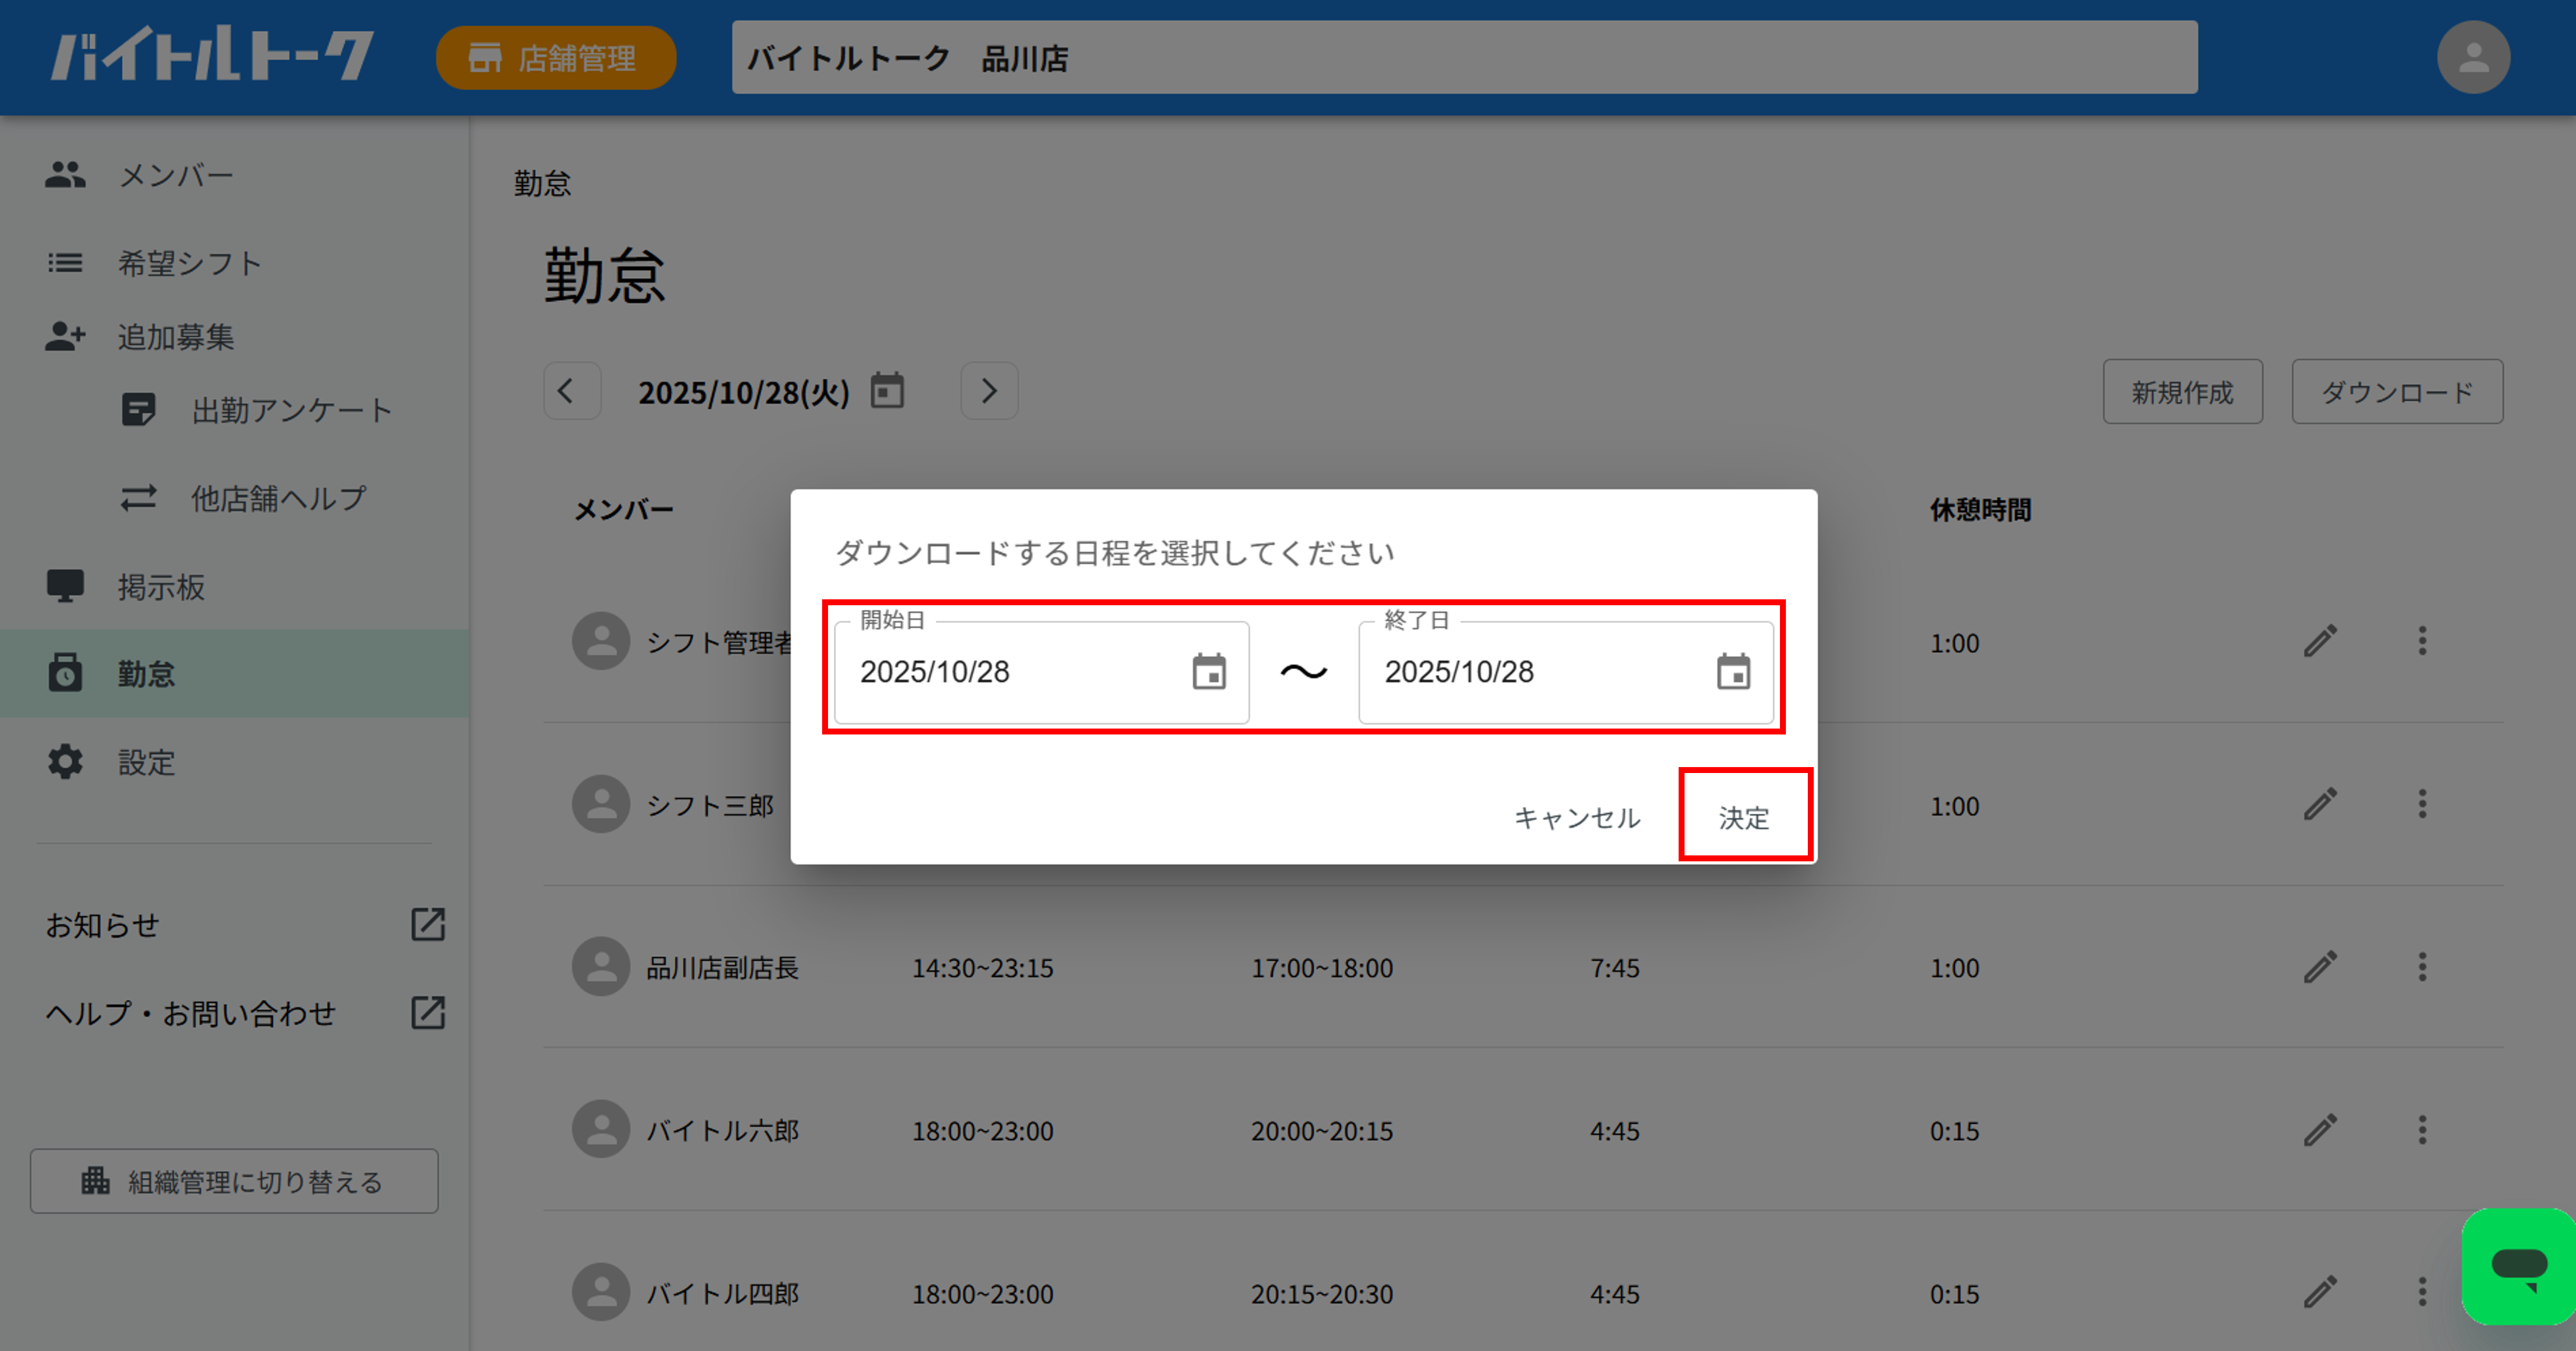Open 希望シフト in the sidebar
This screenshot has width=2576, height=1351.
pyautogui.click(x=234, y=263)
